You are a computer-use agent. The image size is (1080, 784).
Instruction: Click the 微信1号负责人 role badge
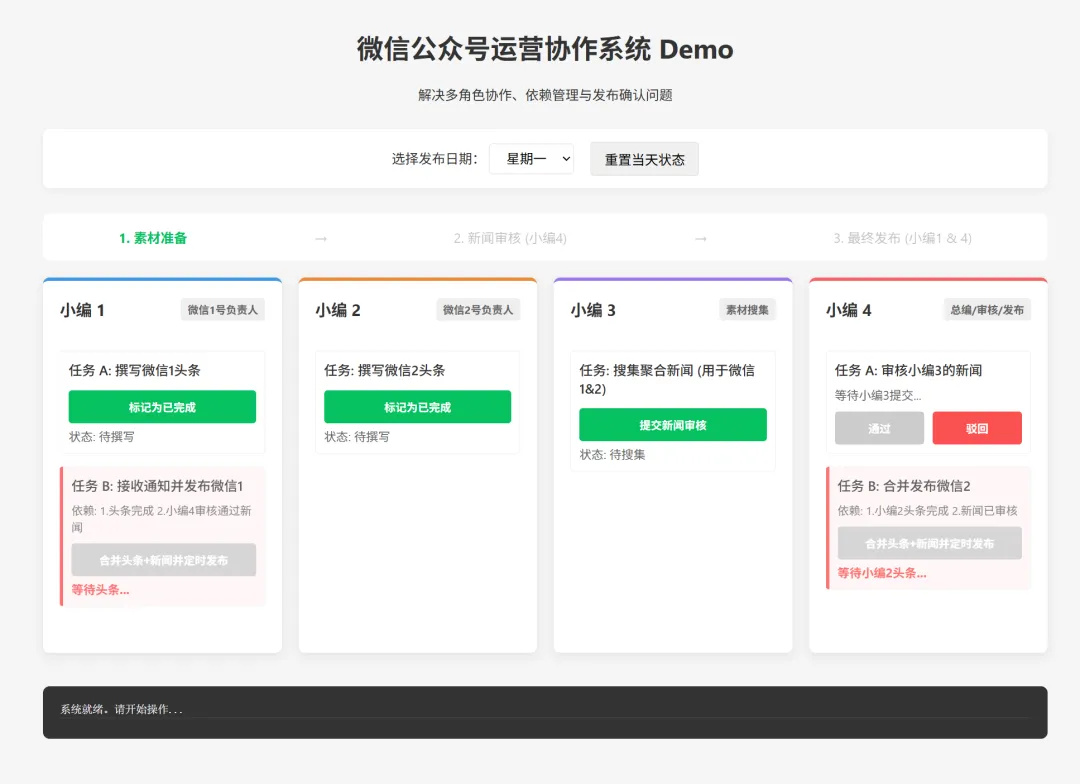tap(222, 310)
